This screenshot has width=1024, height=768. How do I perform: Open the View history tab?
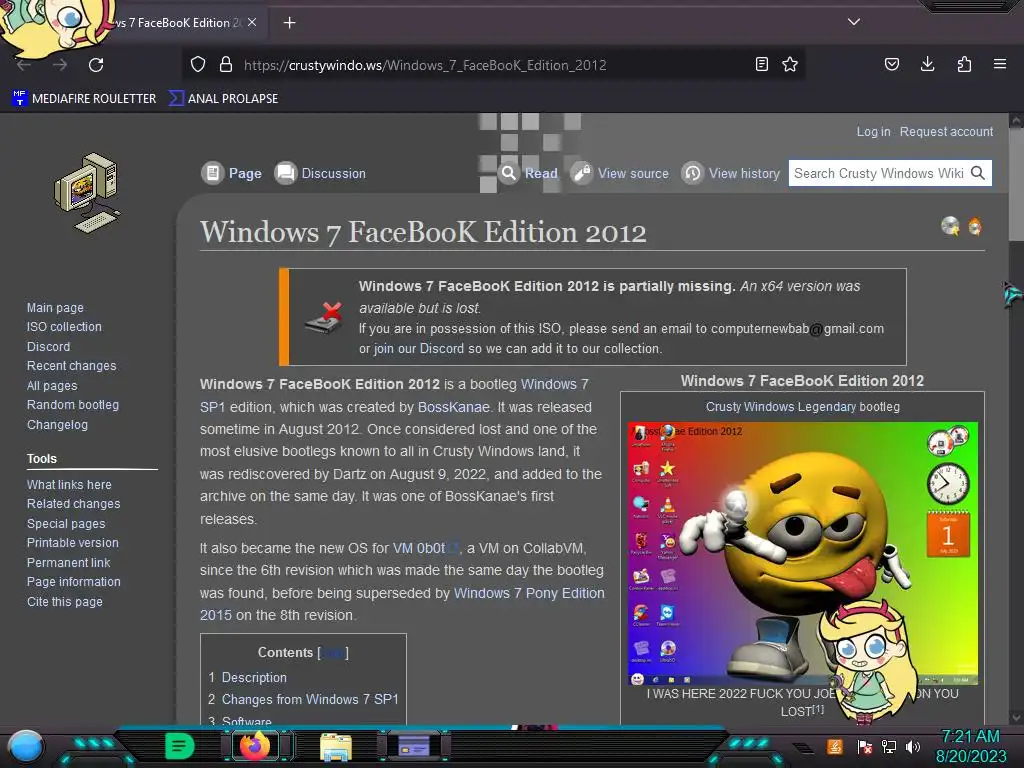(731, 173)
